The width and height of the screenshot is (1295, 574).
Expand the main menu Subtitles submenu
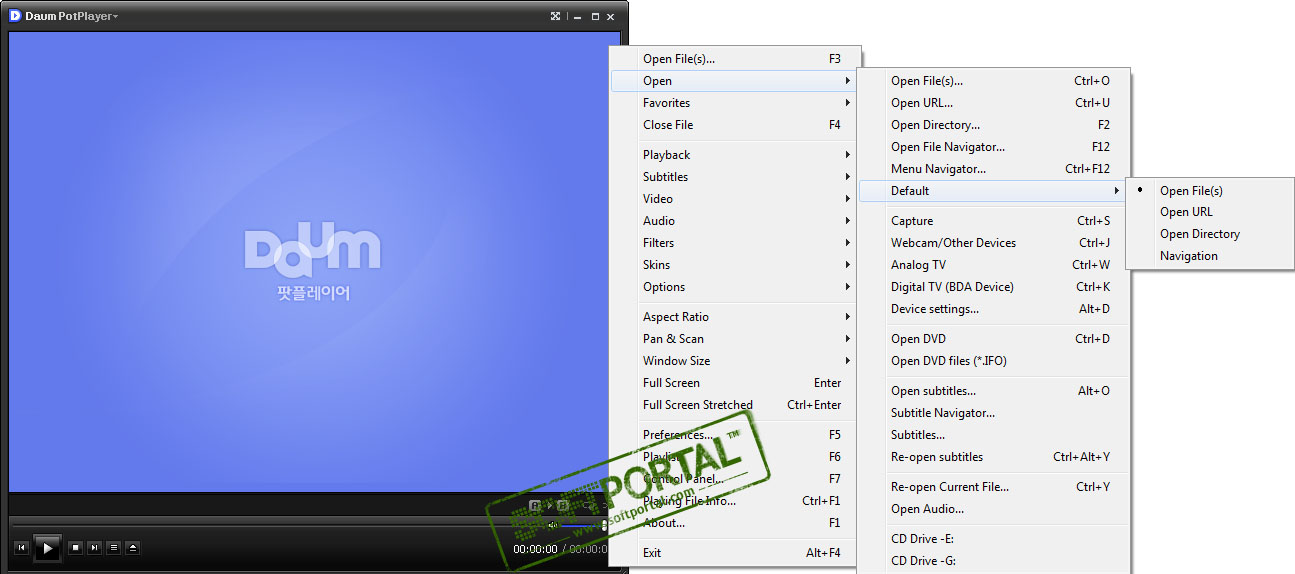(735, 177)
